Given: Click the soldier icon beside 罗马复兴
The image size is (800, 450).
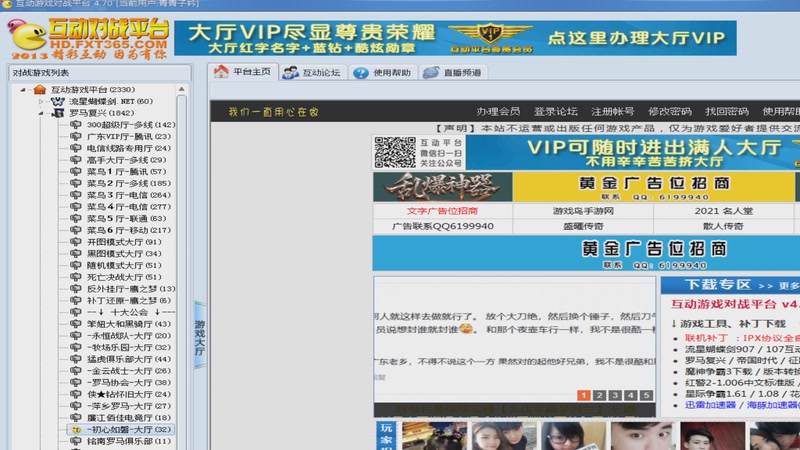Looking at the screenshot, I should tap(59, 113).
